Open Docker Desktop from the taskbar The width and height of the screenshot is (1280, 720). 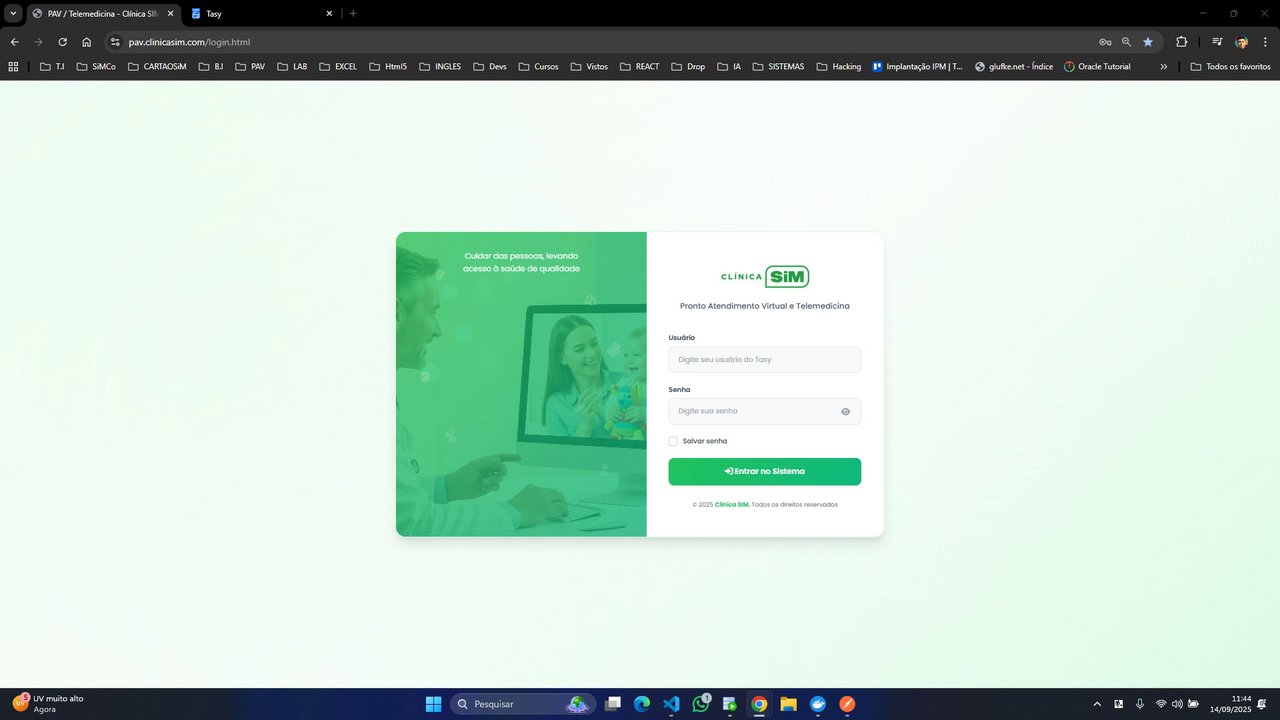(818, 704)
